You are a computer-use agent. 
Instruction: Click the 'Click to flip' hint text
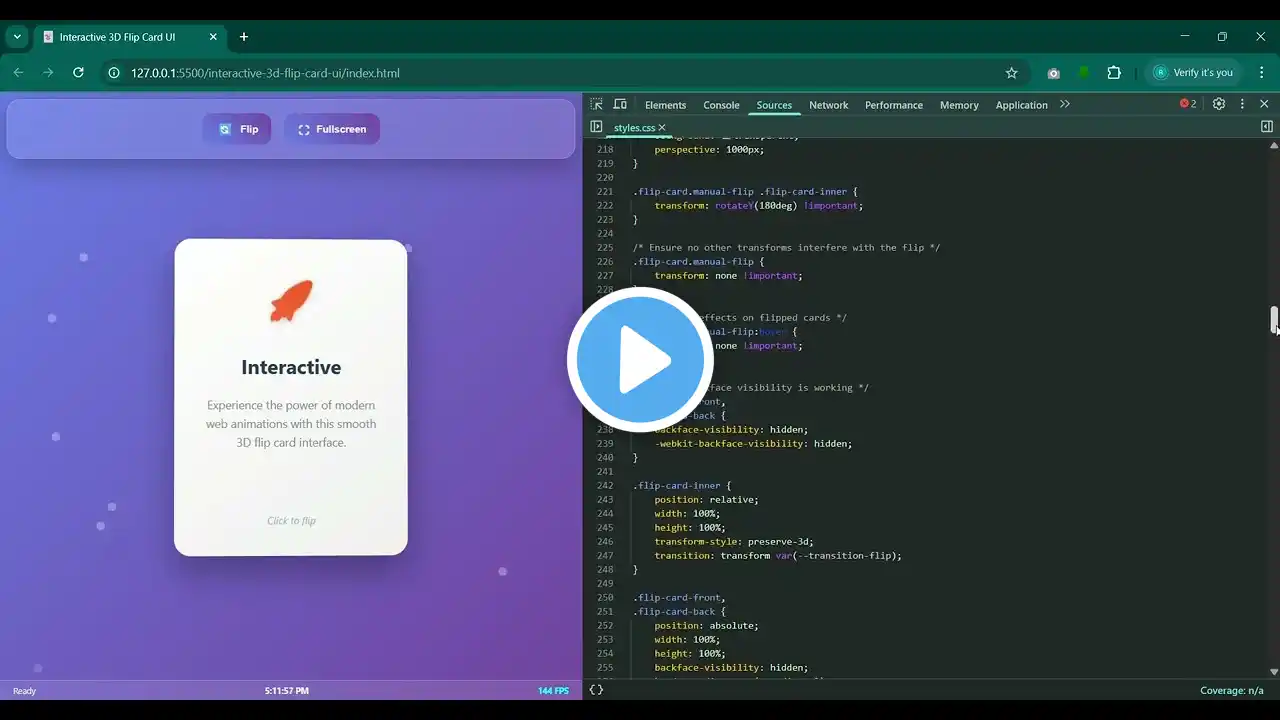pyautogui.click(x=291, y=521)
